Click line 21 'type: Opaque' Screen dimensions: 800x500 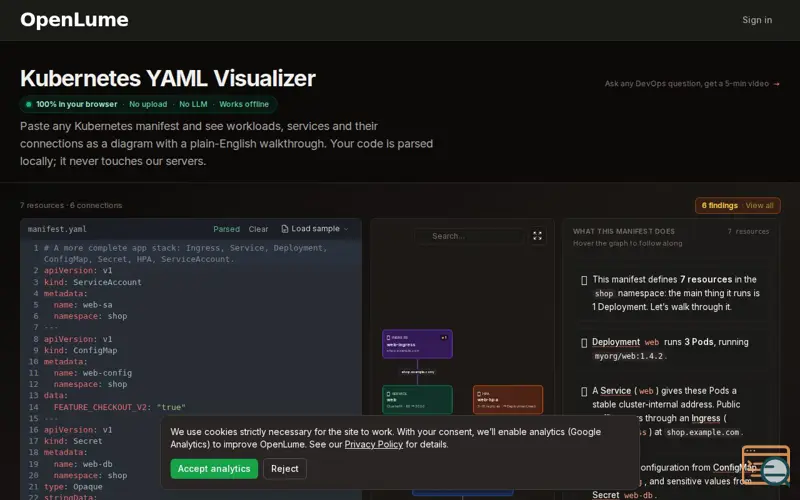pyautogui.click(x=73, y=487)
